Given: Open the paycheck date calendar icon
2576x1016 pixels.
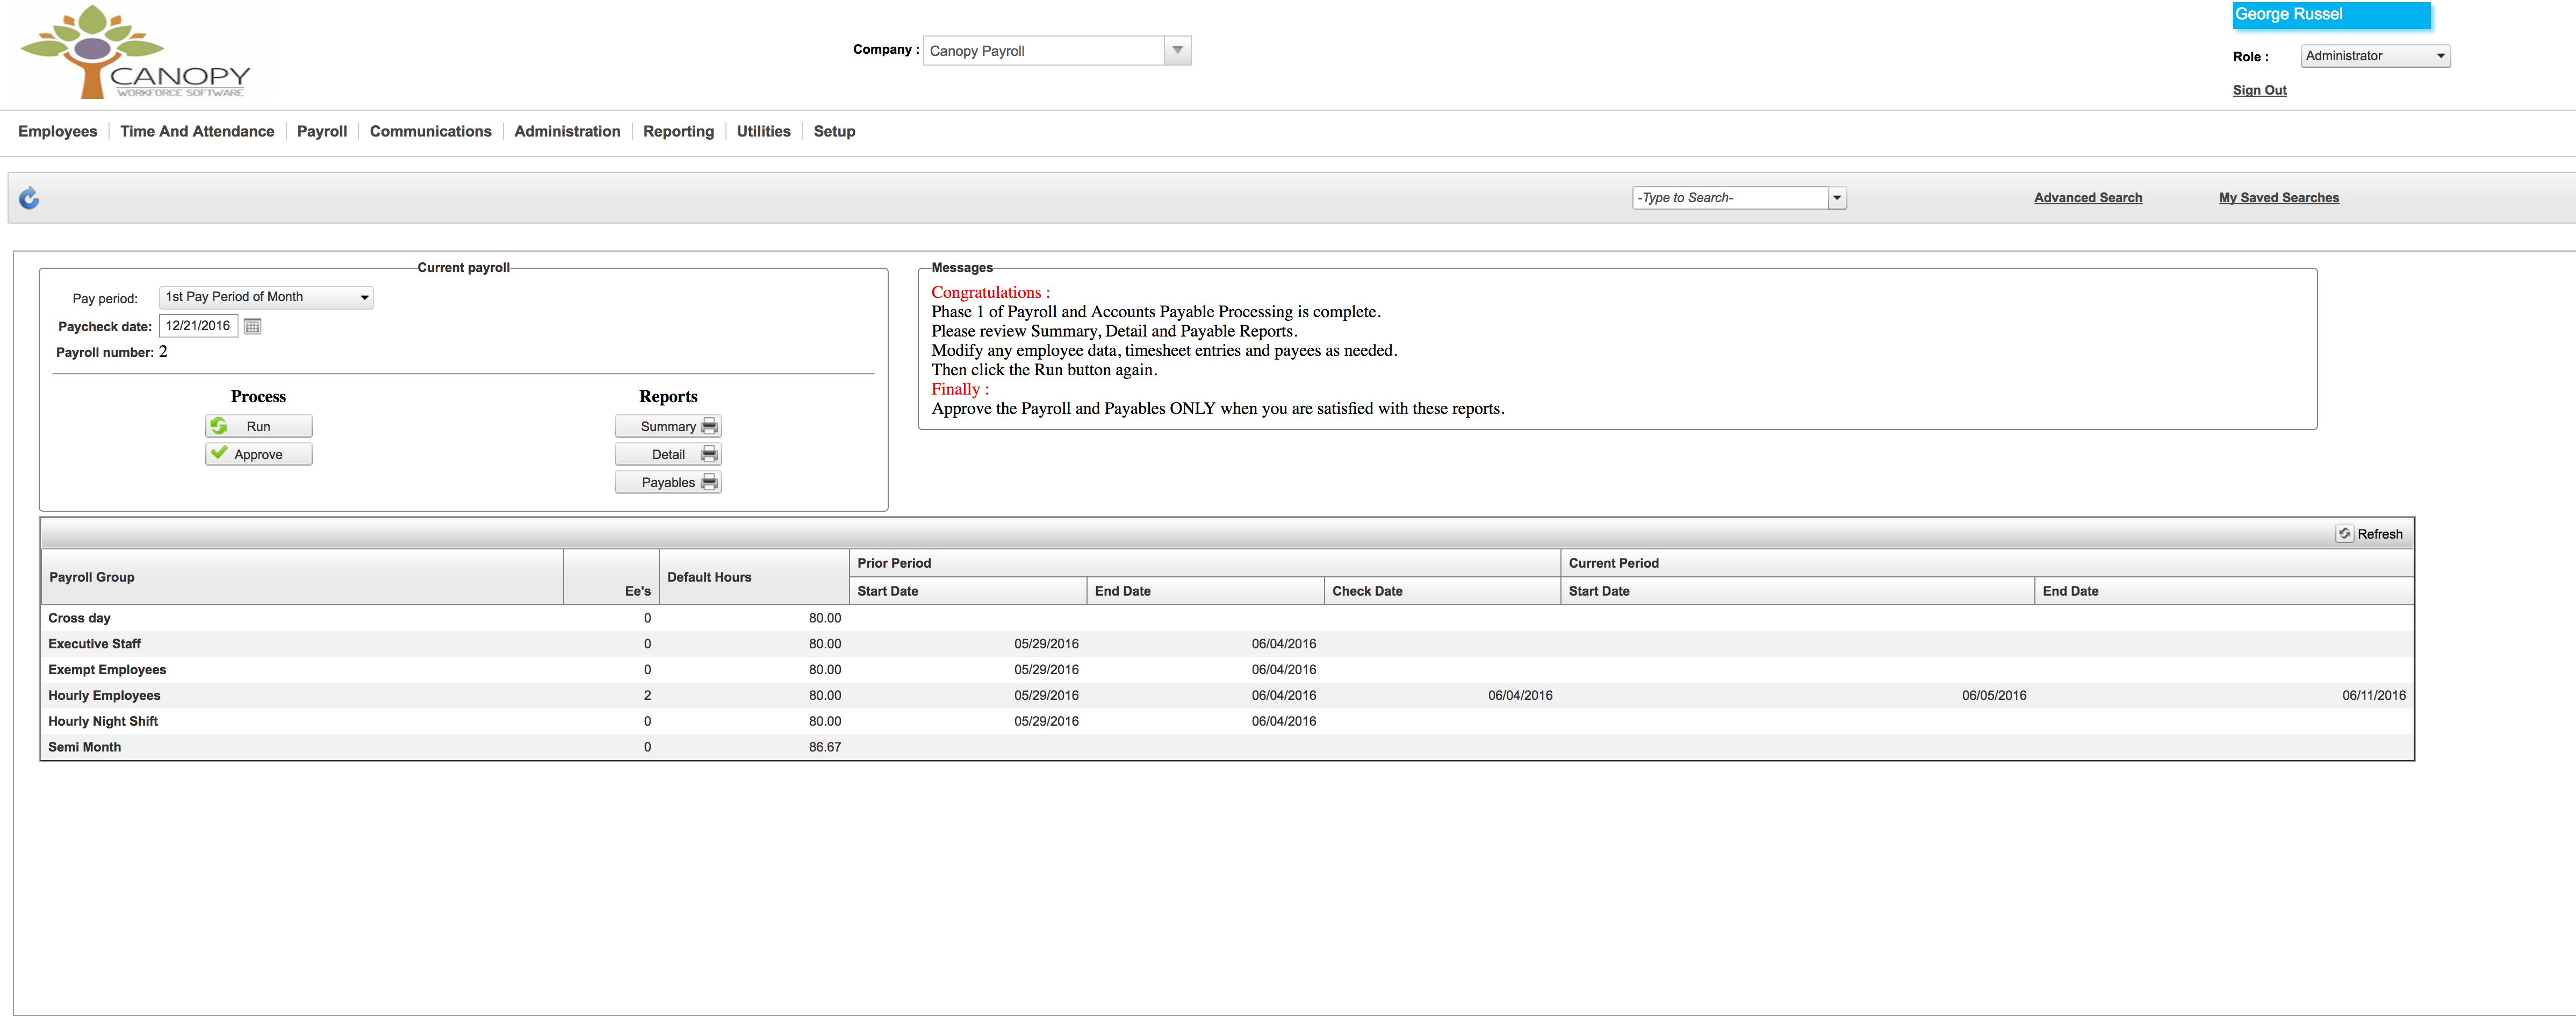Looking at the screenshot, I should pos(252,326).
